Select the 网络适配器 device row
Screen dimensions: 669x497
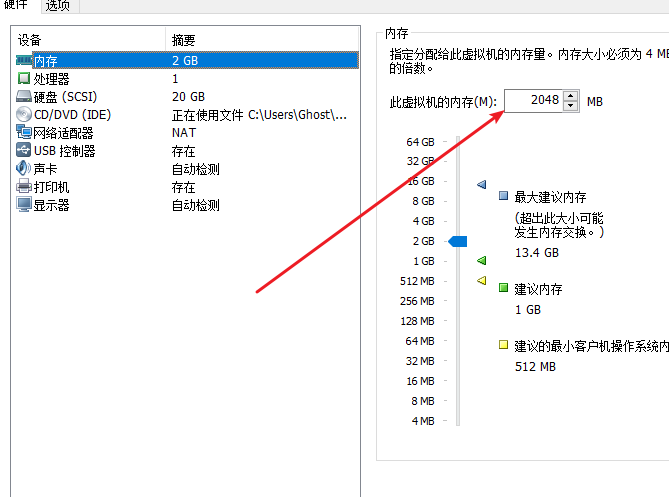coord(187,132)
